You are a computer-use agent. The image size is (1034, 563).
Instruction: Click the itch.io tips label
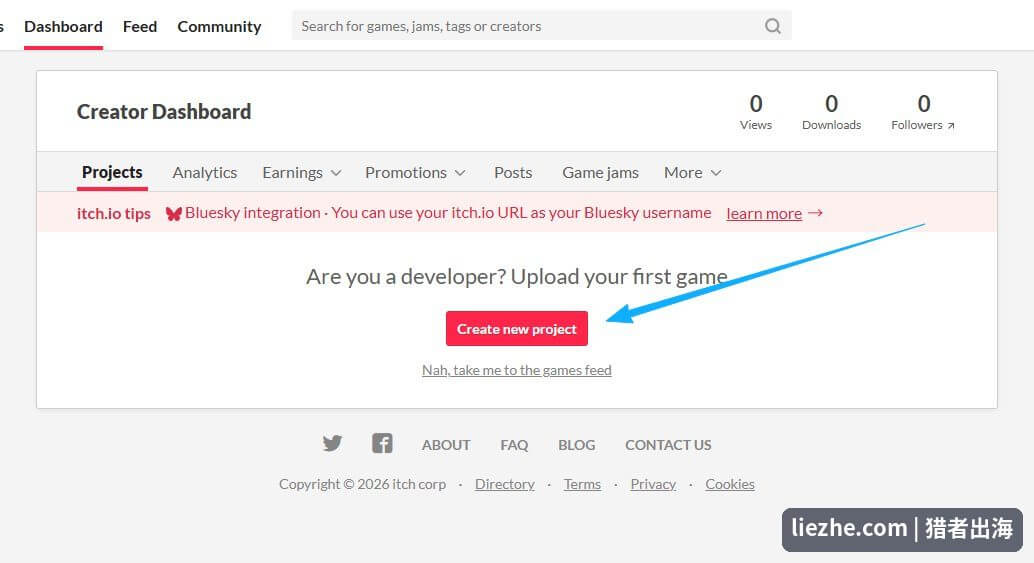[113, 214]
